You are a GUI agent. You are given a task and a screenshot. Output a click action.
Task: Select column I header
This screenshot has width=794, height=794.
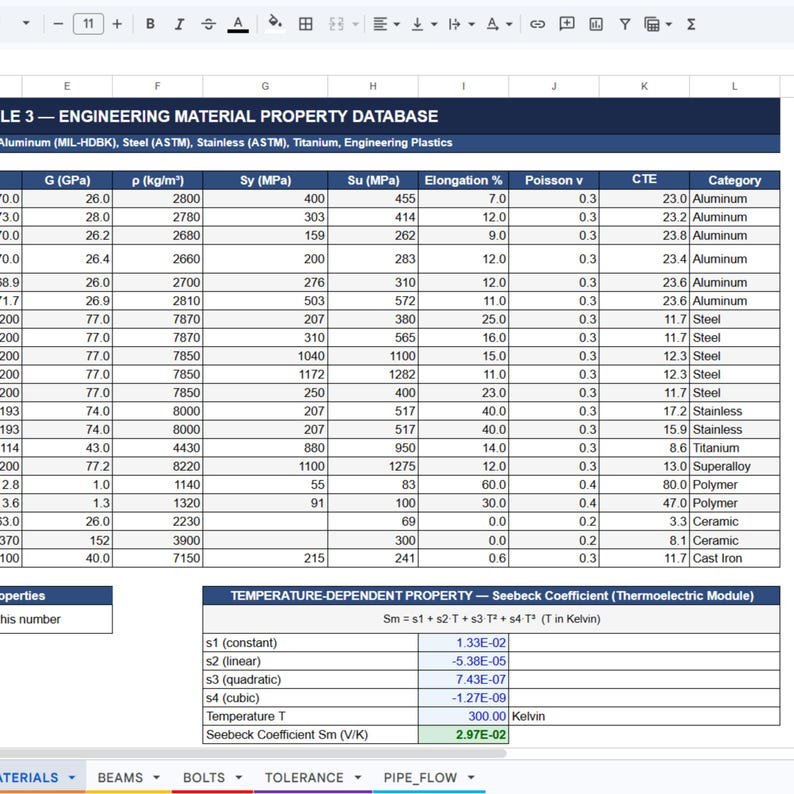pyautogui.click(x=463, y=86)
